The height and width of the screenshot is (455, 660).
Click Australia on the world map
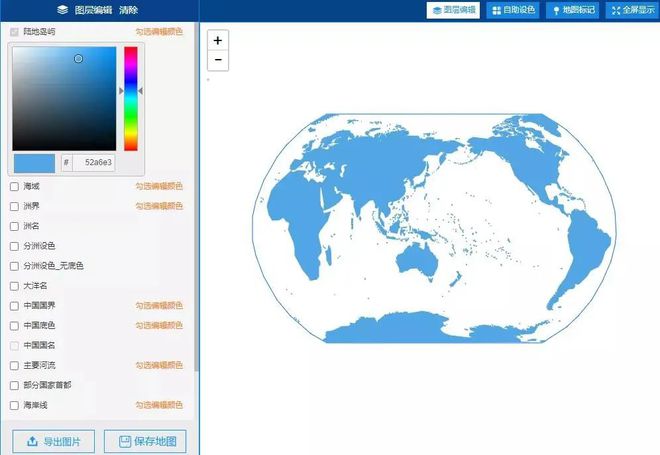[x=418, y=260]
